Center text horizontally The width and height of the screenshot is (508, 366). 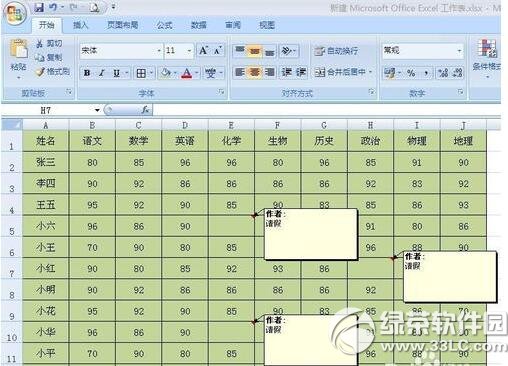pyautogui.click(x=254, y=72)
